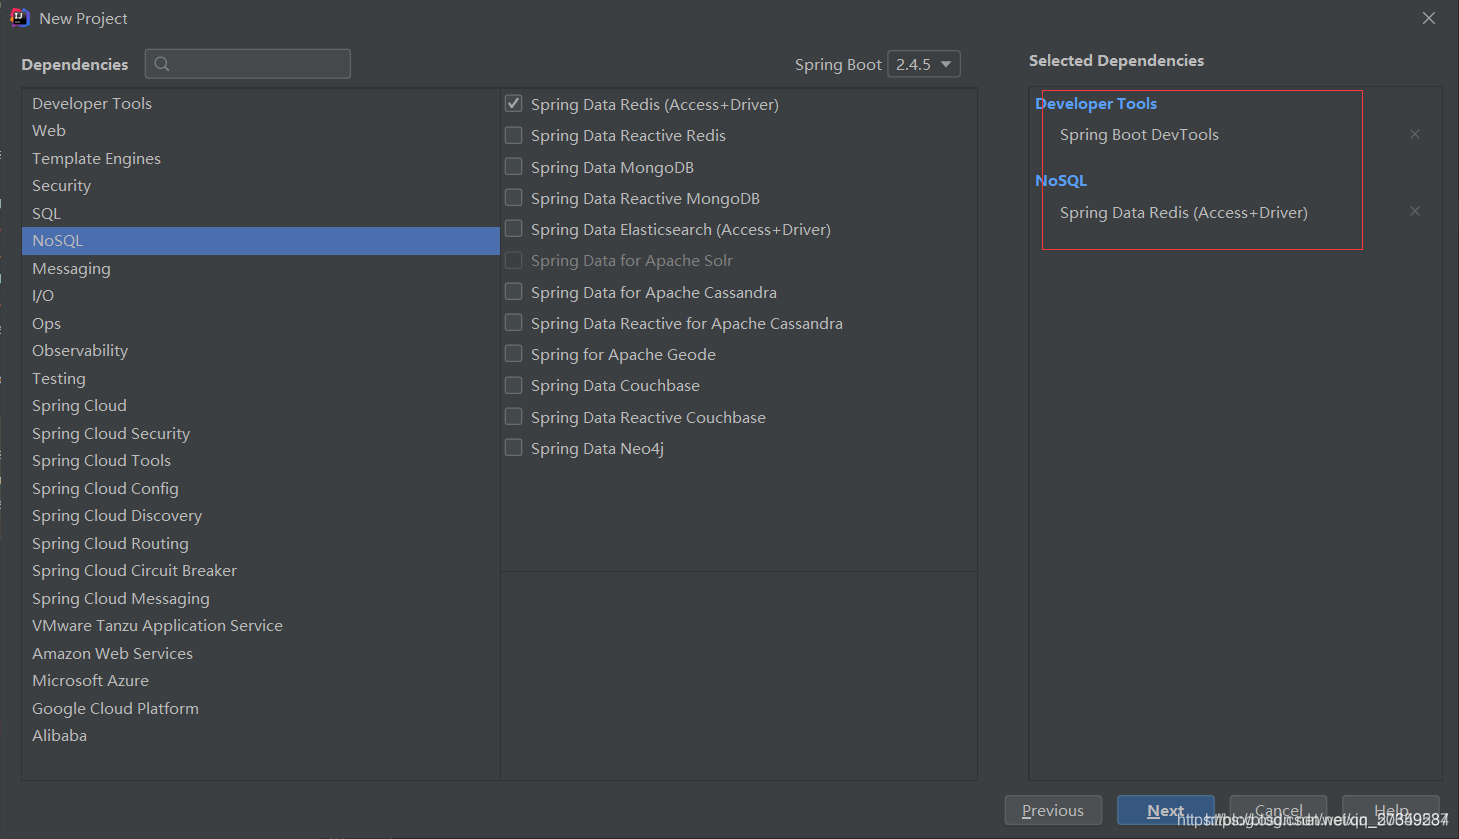1459x839 pixels.
Task: Cancel the New Project wizard
Action: [x=1278, y=810]
